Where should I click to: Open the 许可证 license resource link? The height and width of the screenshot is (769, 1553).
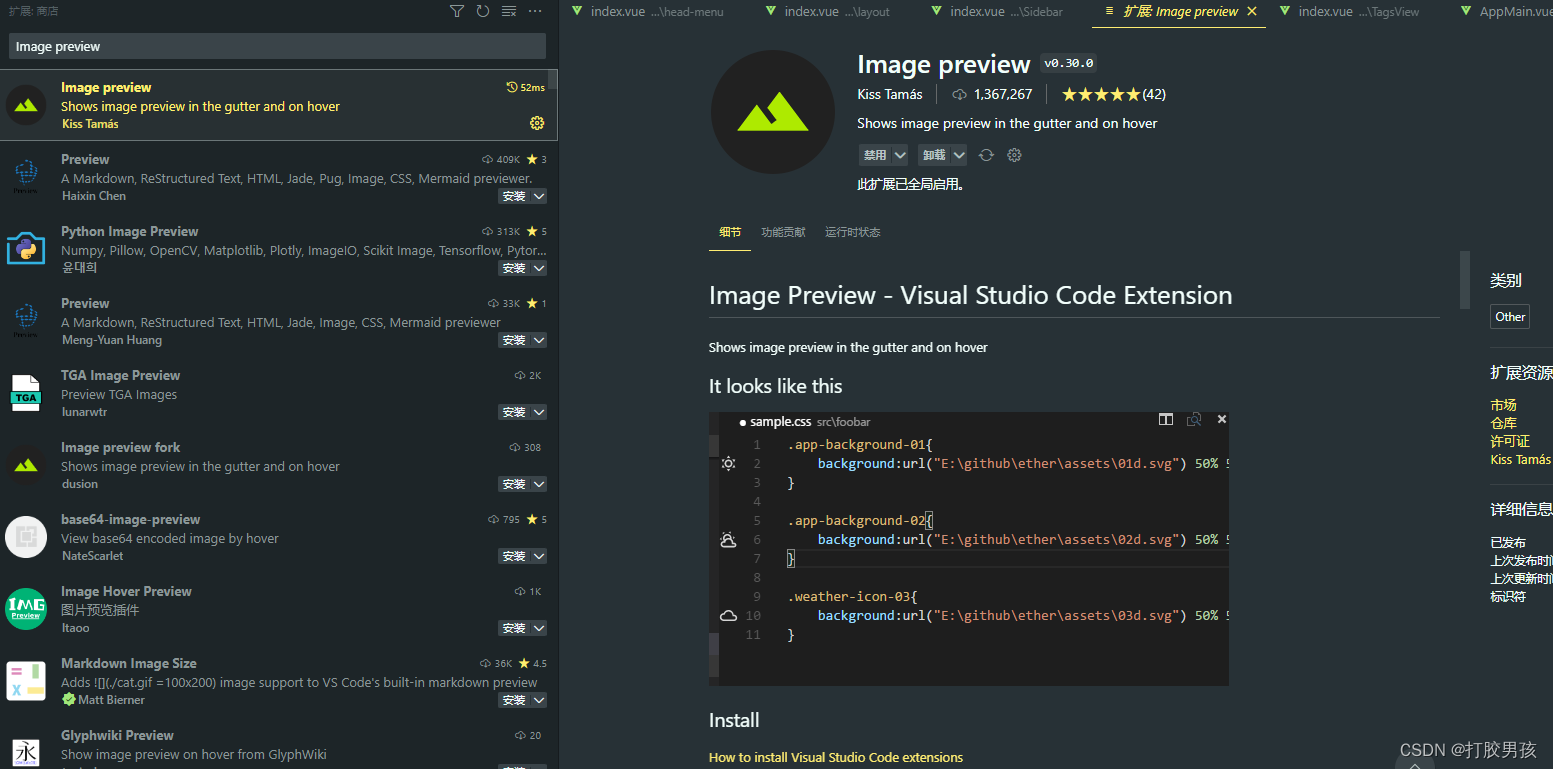pos(1510,441)
